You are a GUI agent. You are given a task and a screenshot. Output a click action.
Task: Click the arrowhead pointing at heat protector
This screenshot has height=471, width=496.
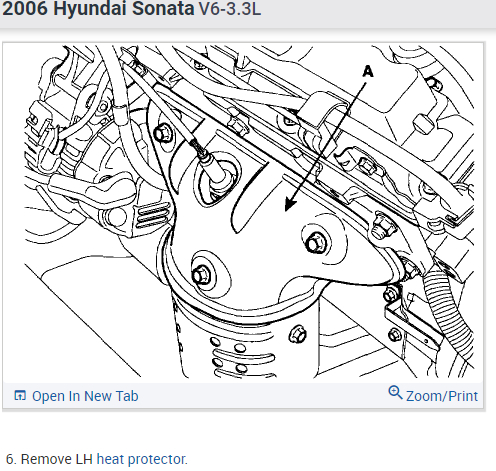(290, 204)
